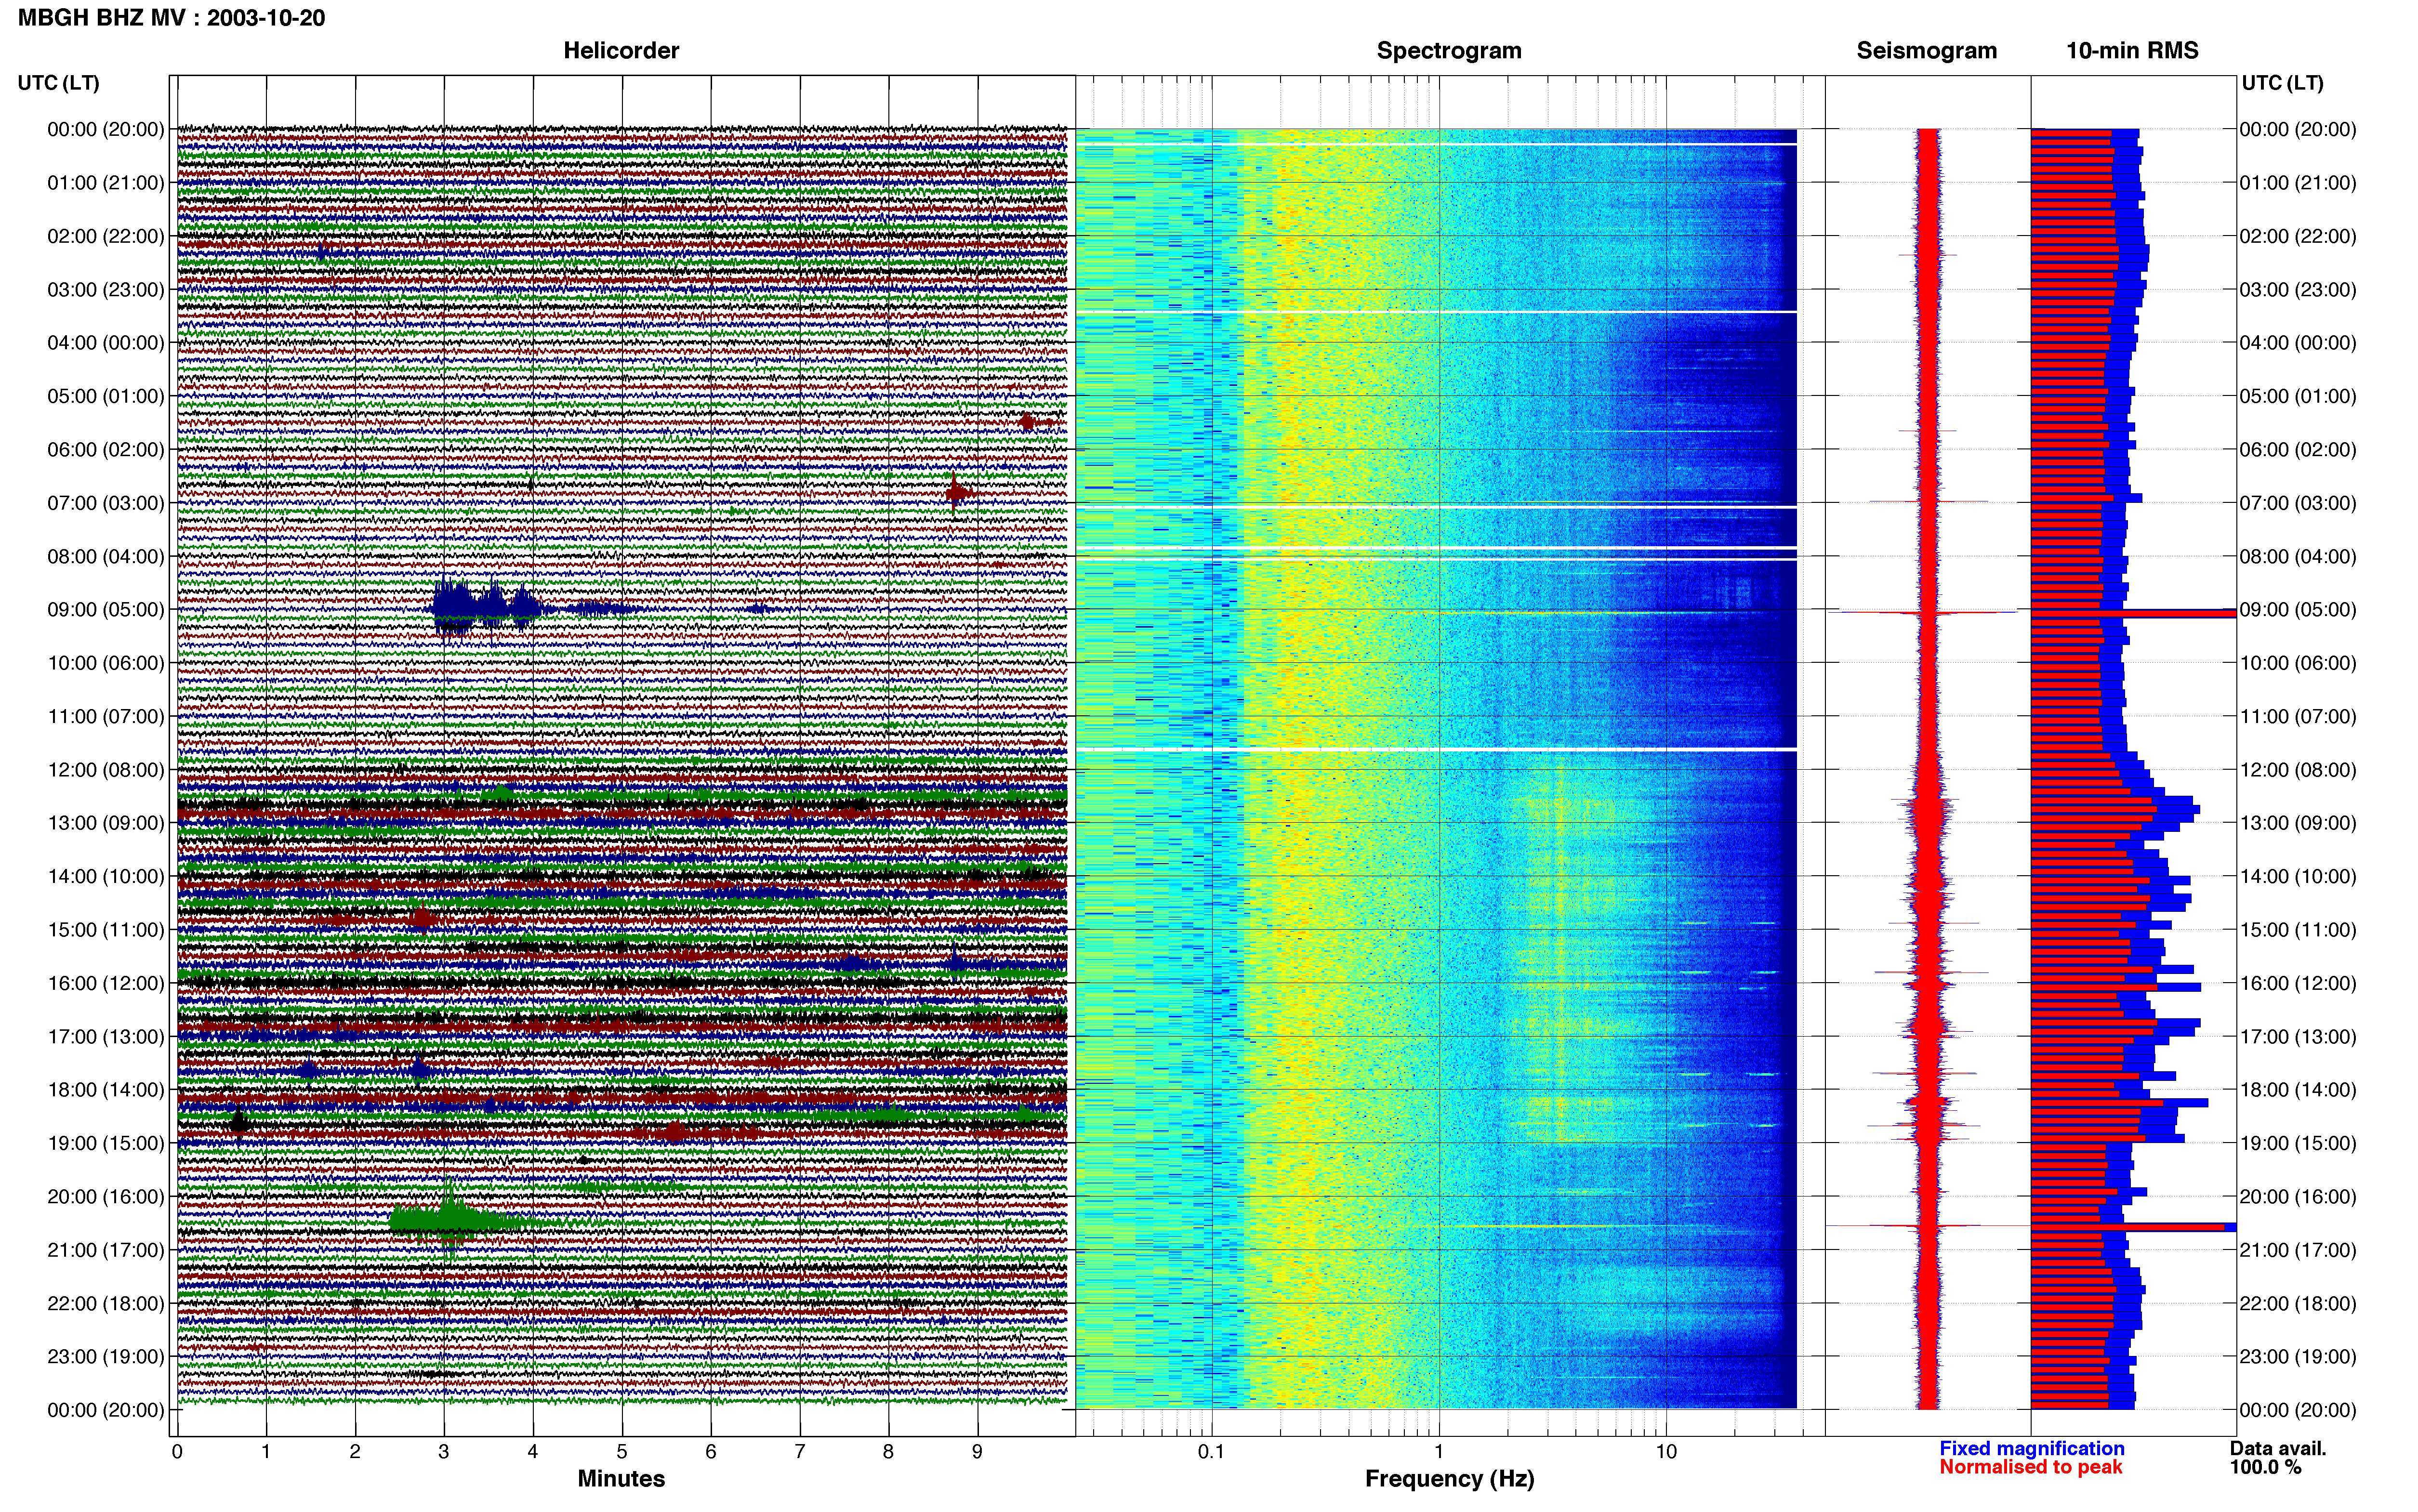Click the '0.1' tick on the frequency axis
Image resolution: width=2418 pixels, height=1512 pixels.
point(1211,1452)
